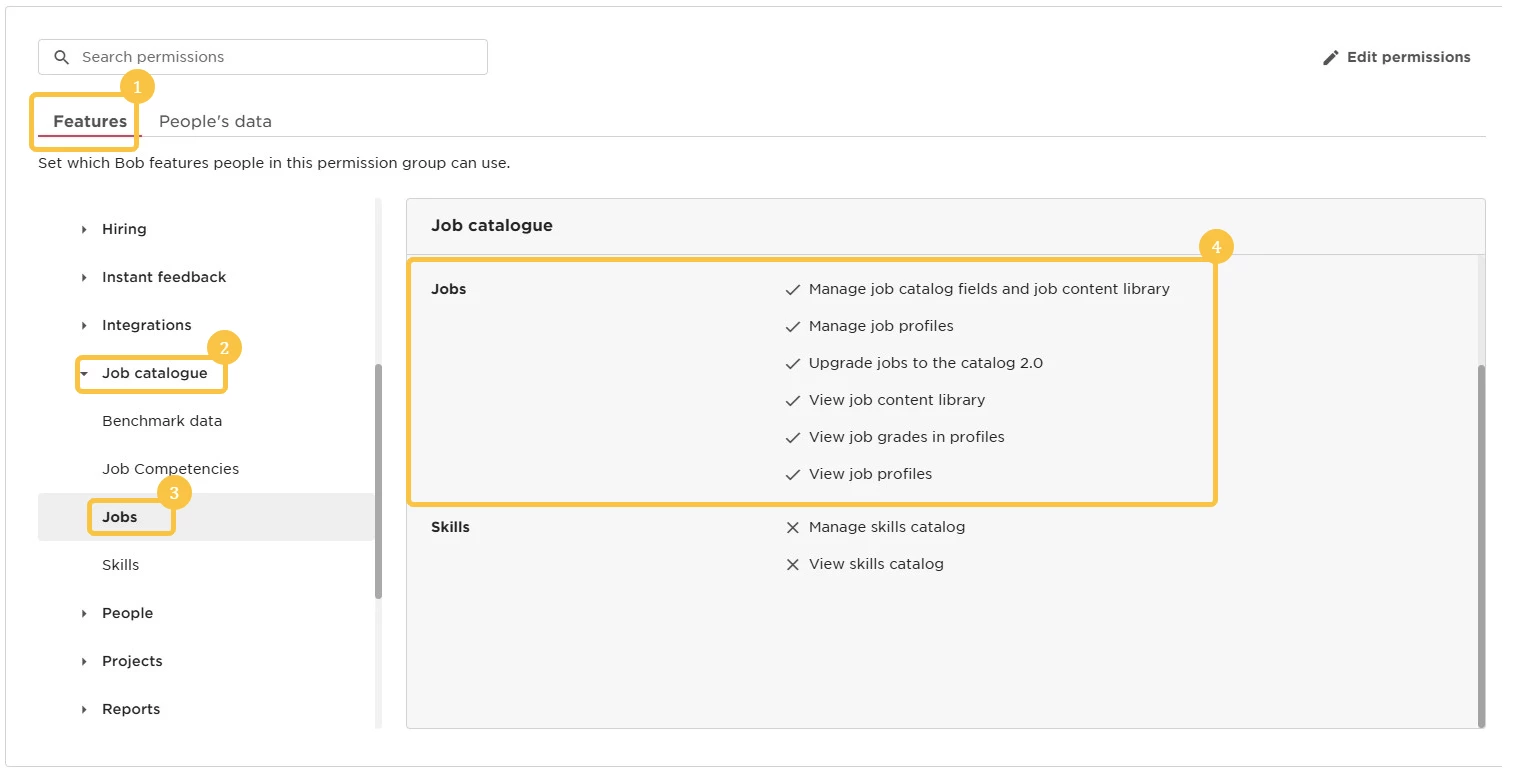This screenshot has width=1519, height=777.
Task: Click the Job catalogue panel heading
Action: (x=492, y=226)
